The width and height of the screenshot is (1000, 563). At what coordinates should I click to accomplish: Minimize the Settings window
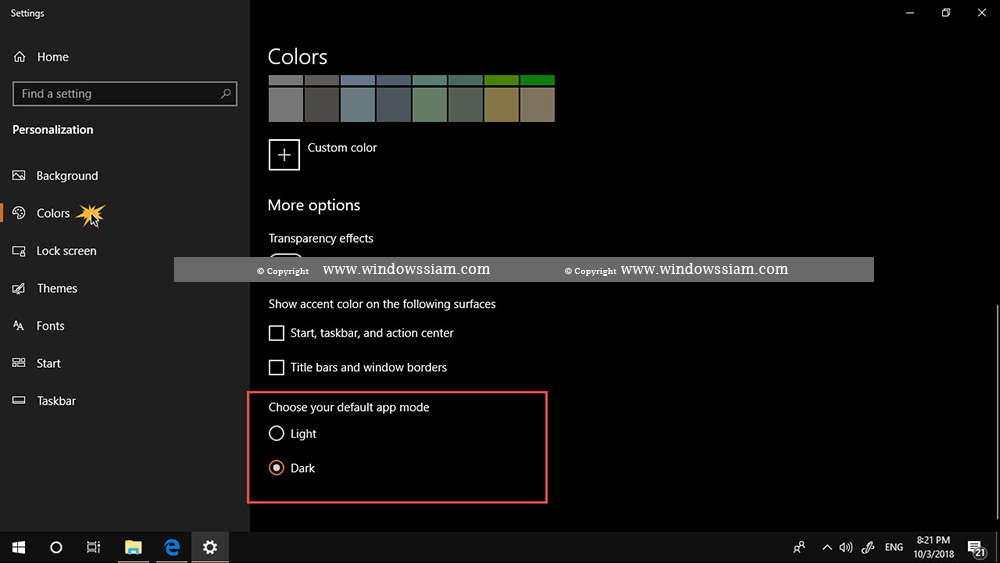910,13
